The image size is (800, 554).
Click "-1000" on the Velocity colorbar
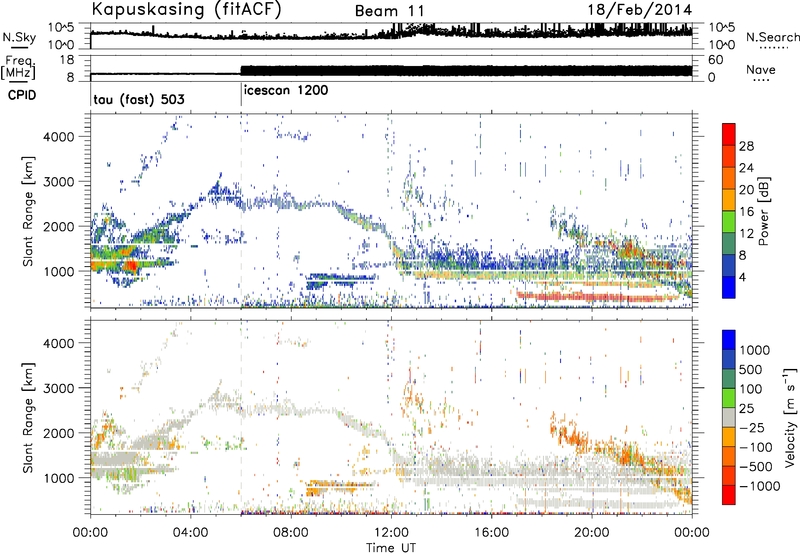click(x=760, y=486)
